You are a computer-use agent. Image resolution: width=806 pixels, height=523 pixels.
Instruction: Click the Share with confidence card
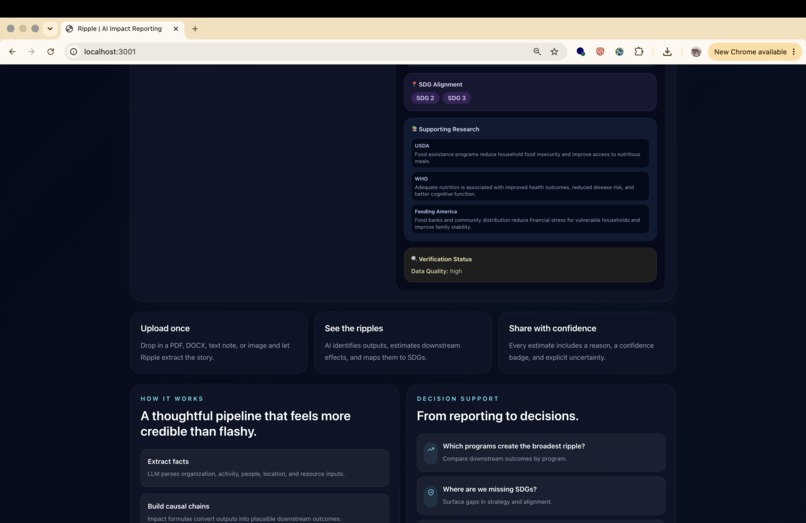pyautogui.click(x=587, y=342)
